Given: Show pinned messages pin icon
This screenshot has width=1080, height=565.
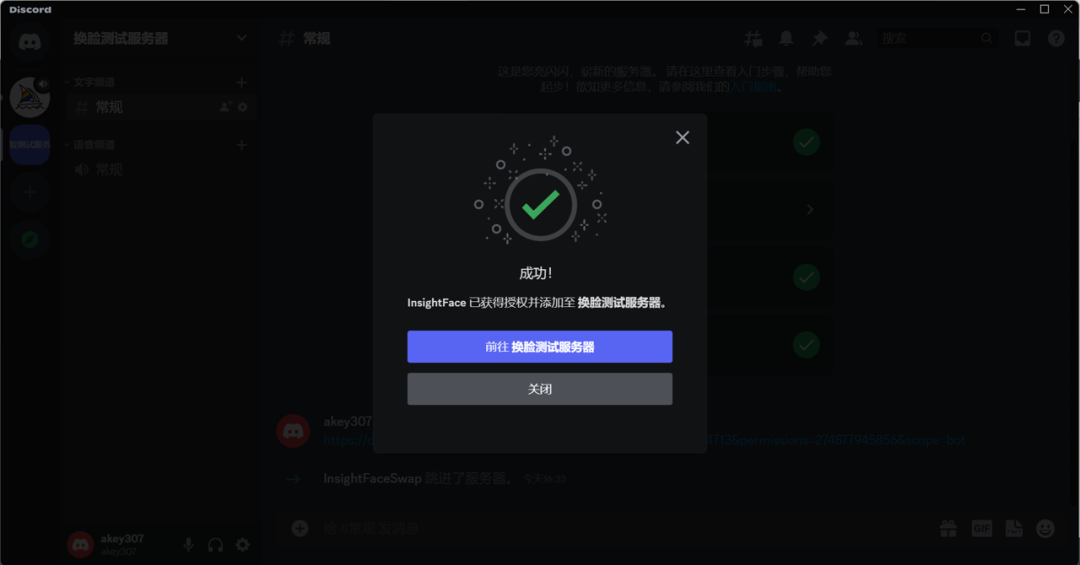Looking at the screenshot, I should coord(820,39).
